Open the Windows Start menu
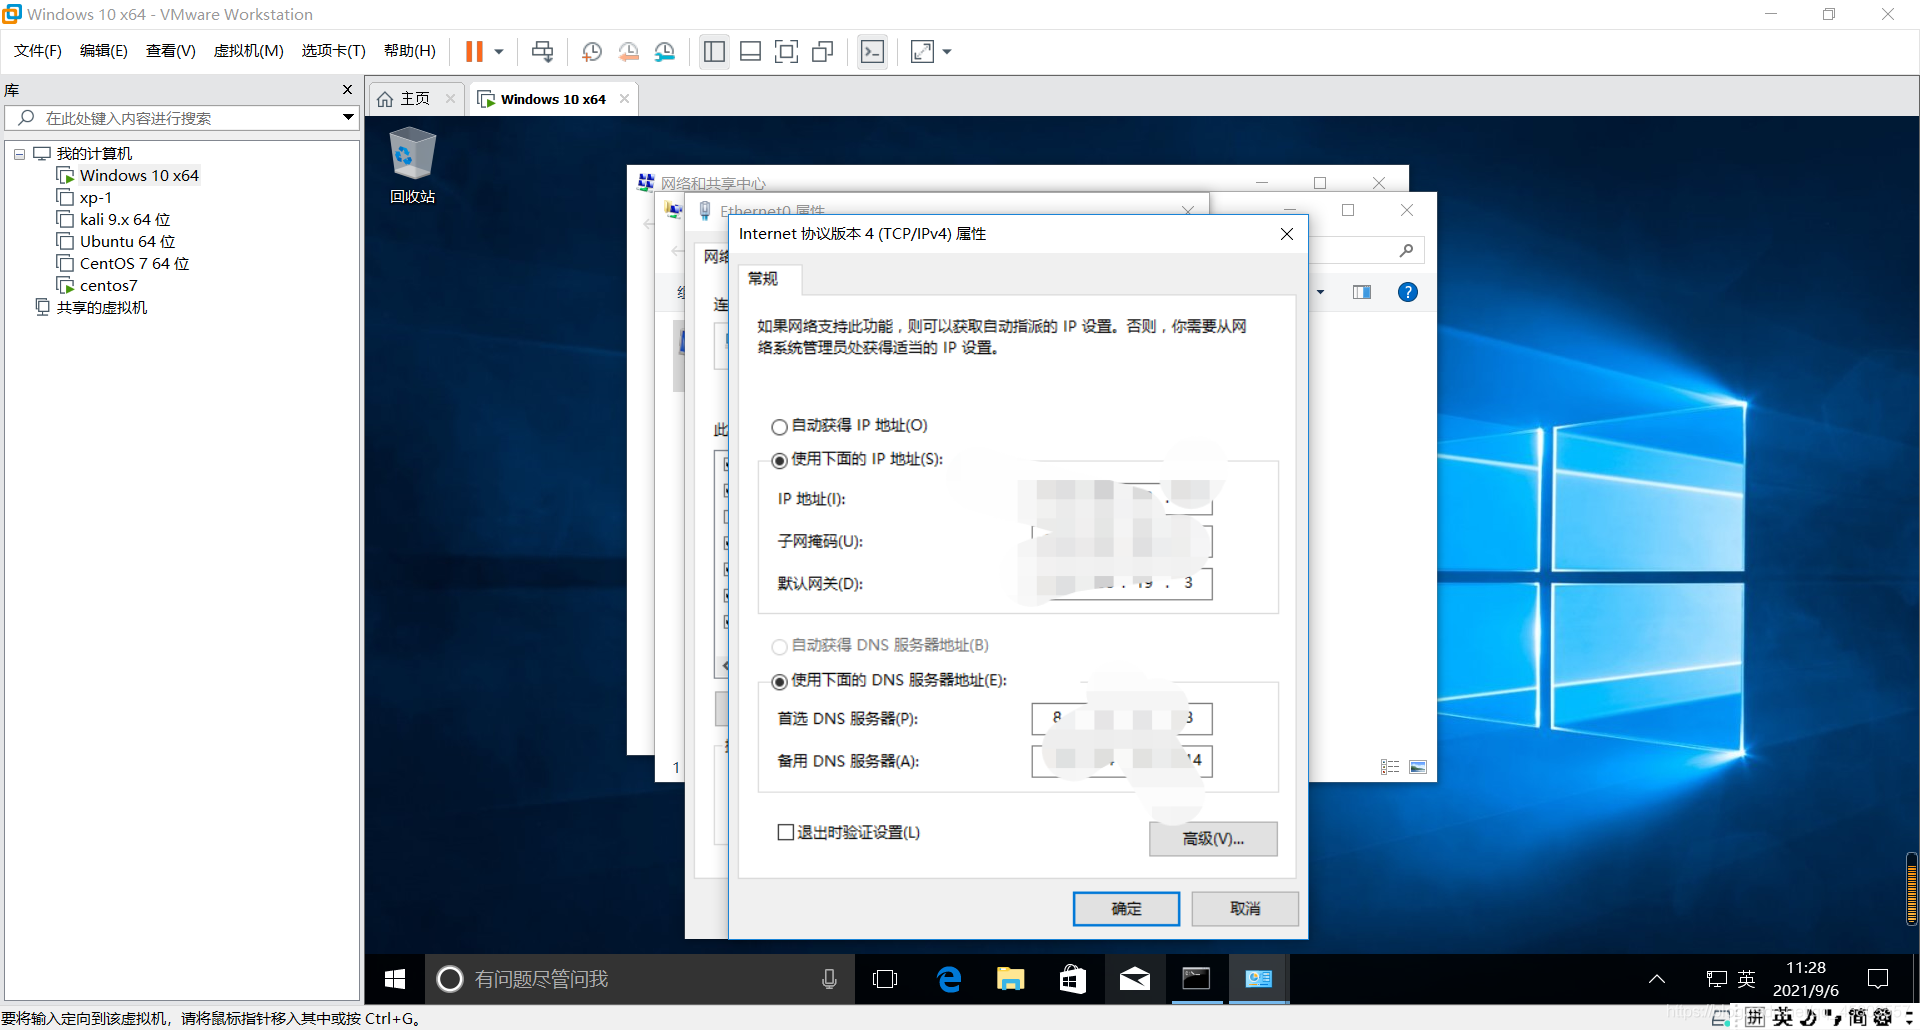This screenshot has height=1030, width=1920. [395, 979]
